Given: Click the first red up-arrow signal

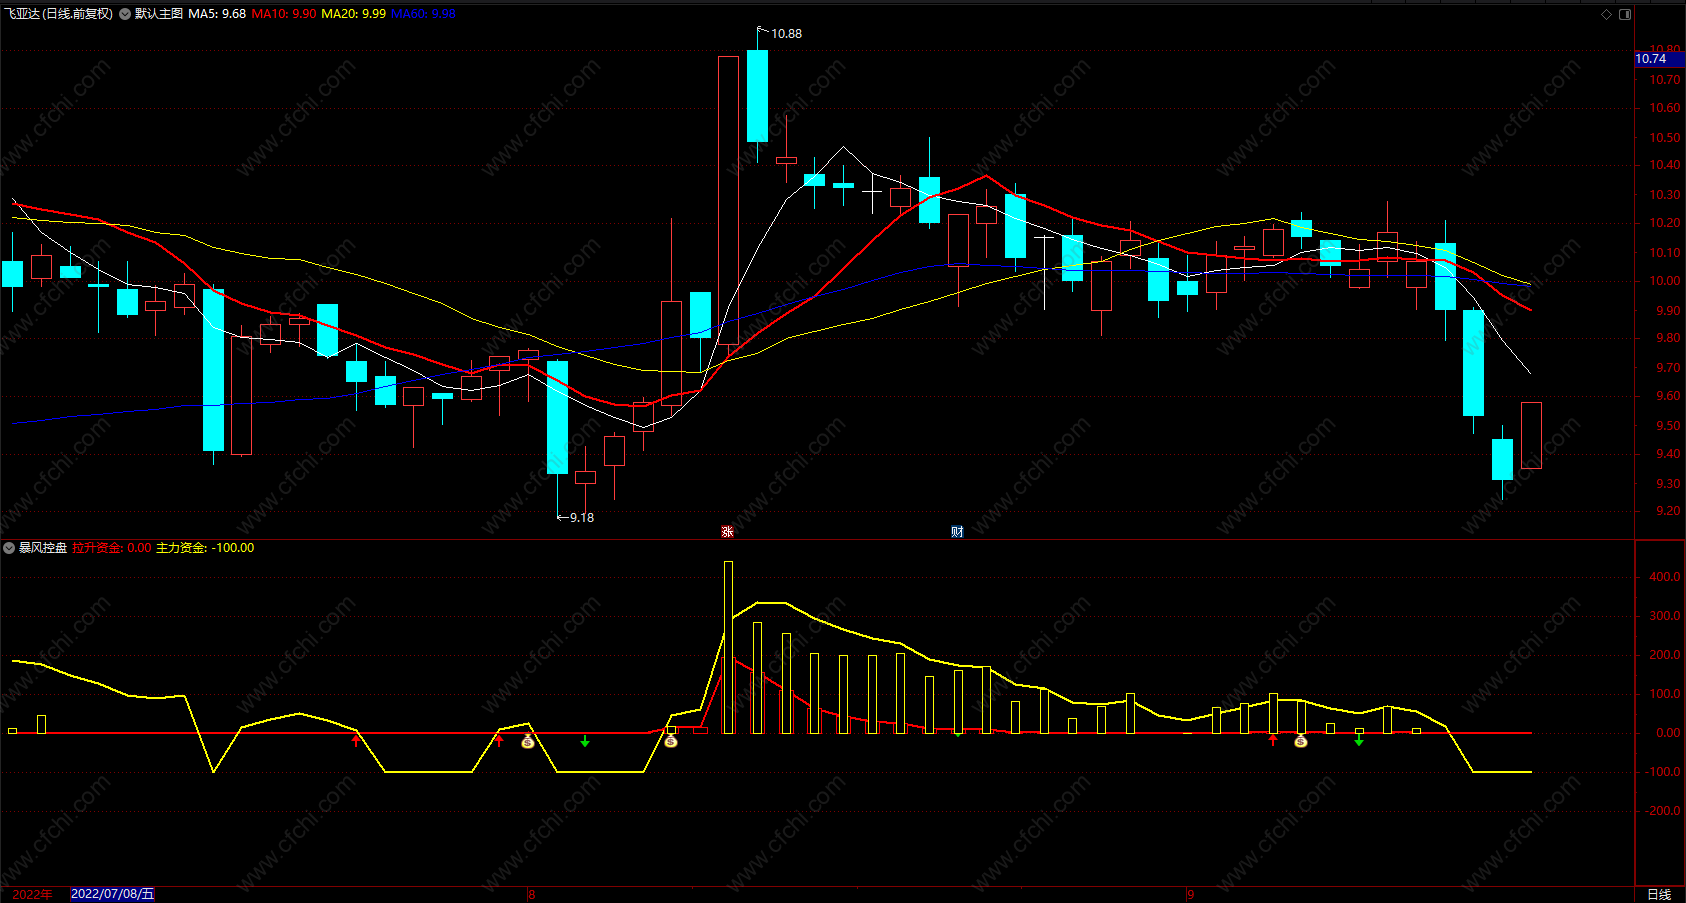Looking at the screenshot, I should [356, 740].
